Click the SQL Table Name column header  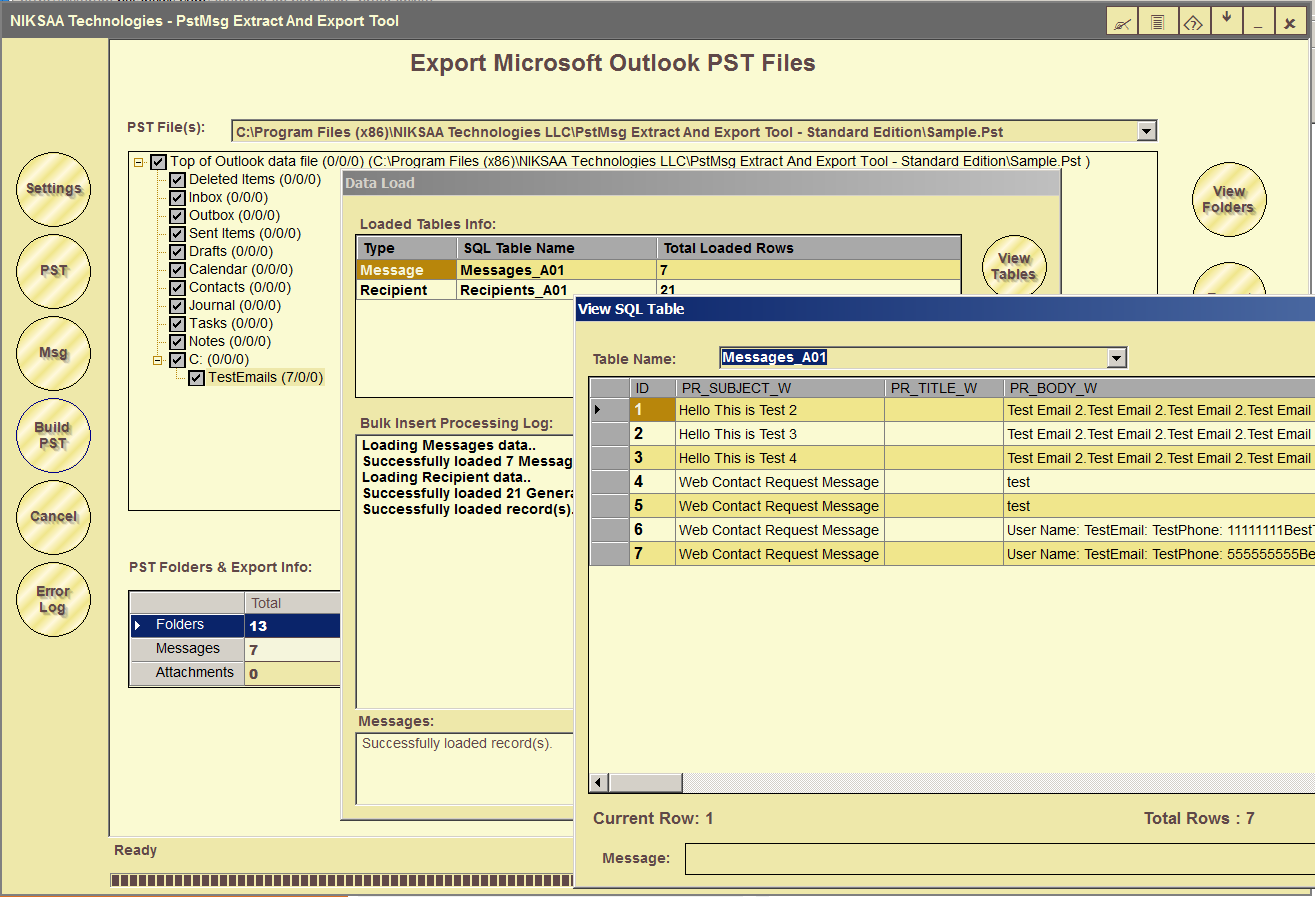click(x=557, y=248)
